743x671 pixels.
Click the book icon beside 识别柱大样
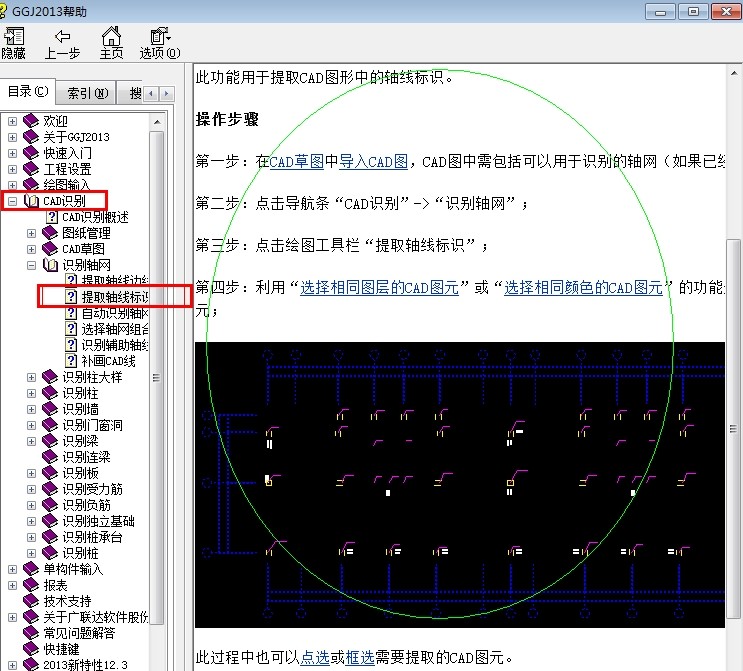coord(50,377)
